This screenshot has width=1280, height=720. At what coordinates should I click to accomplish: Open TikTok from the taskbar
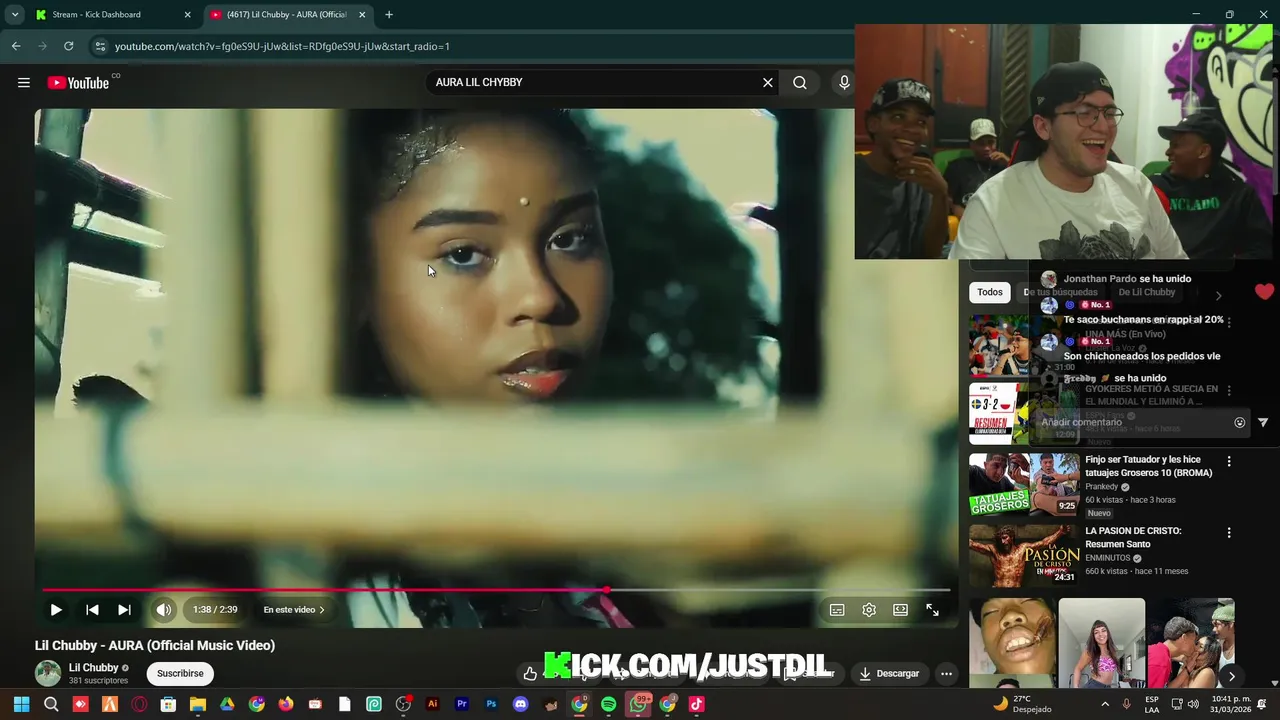[x=697, y=704]
